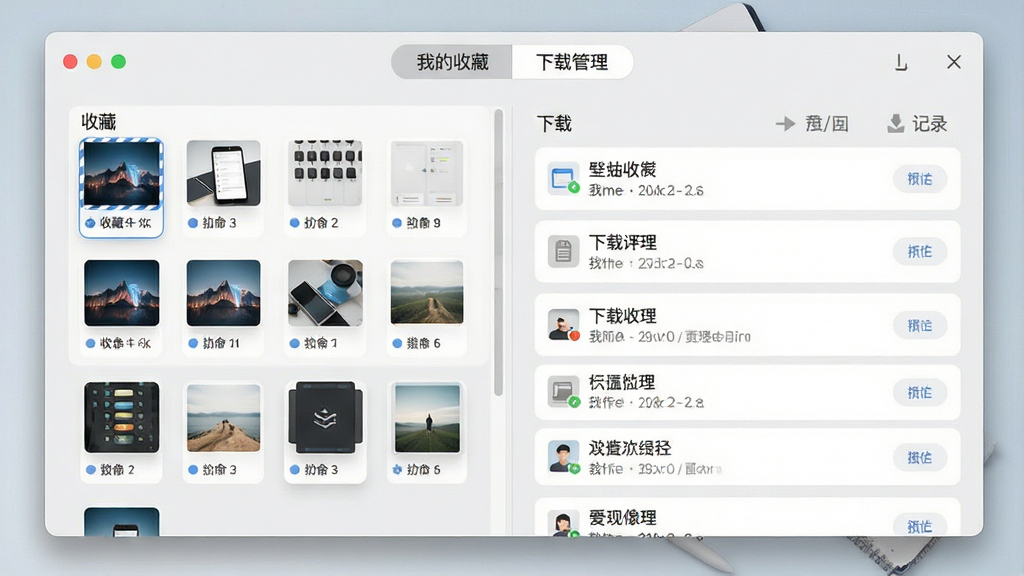Toggle the blue dot under the dark colorful list thumbnail
Screen dimensions: 1024x576
(91, 470)
